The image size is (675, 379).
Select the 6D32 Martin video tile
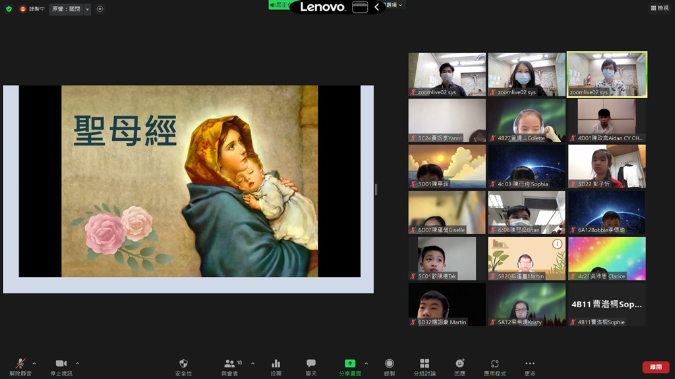coord(447,304)
